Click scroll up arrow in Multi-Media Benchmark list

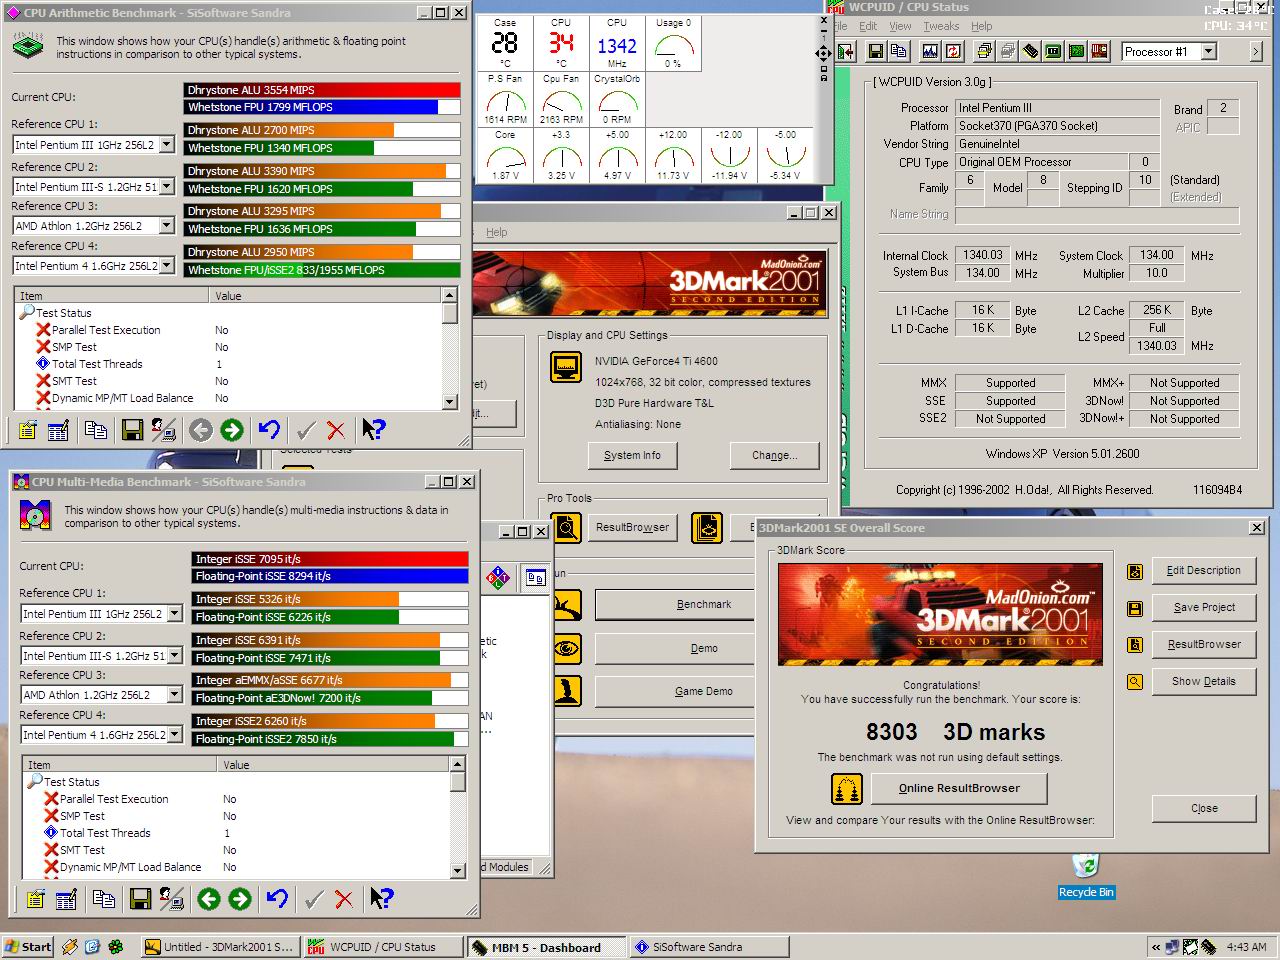point(458,765)
